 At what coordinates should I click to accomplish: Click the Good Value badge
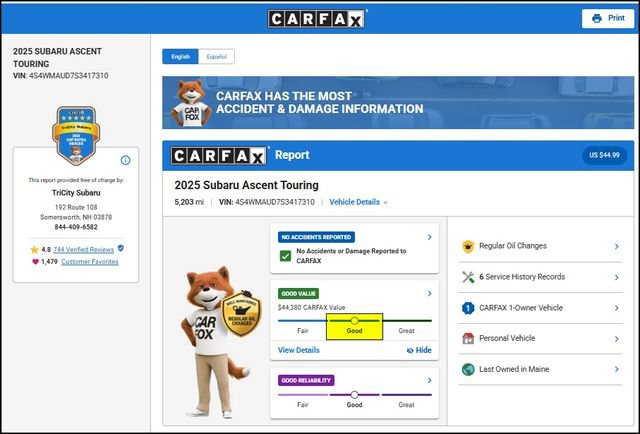coord(298,294)
